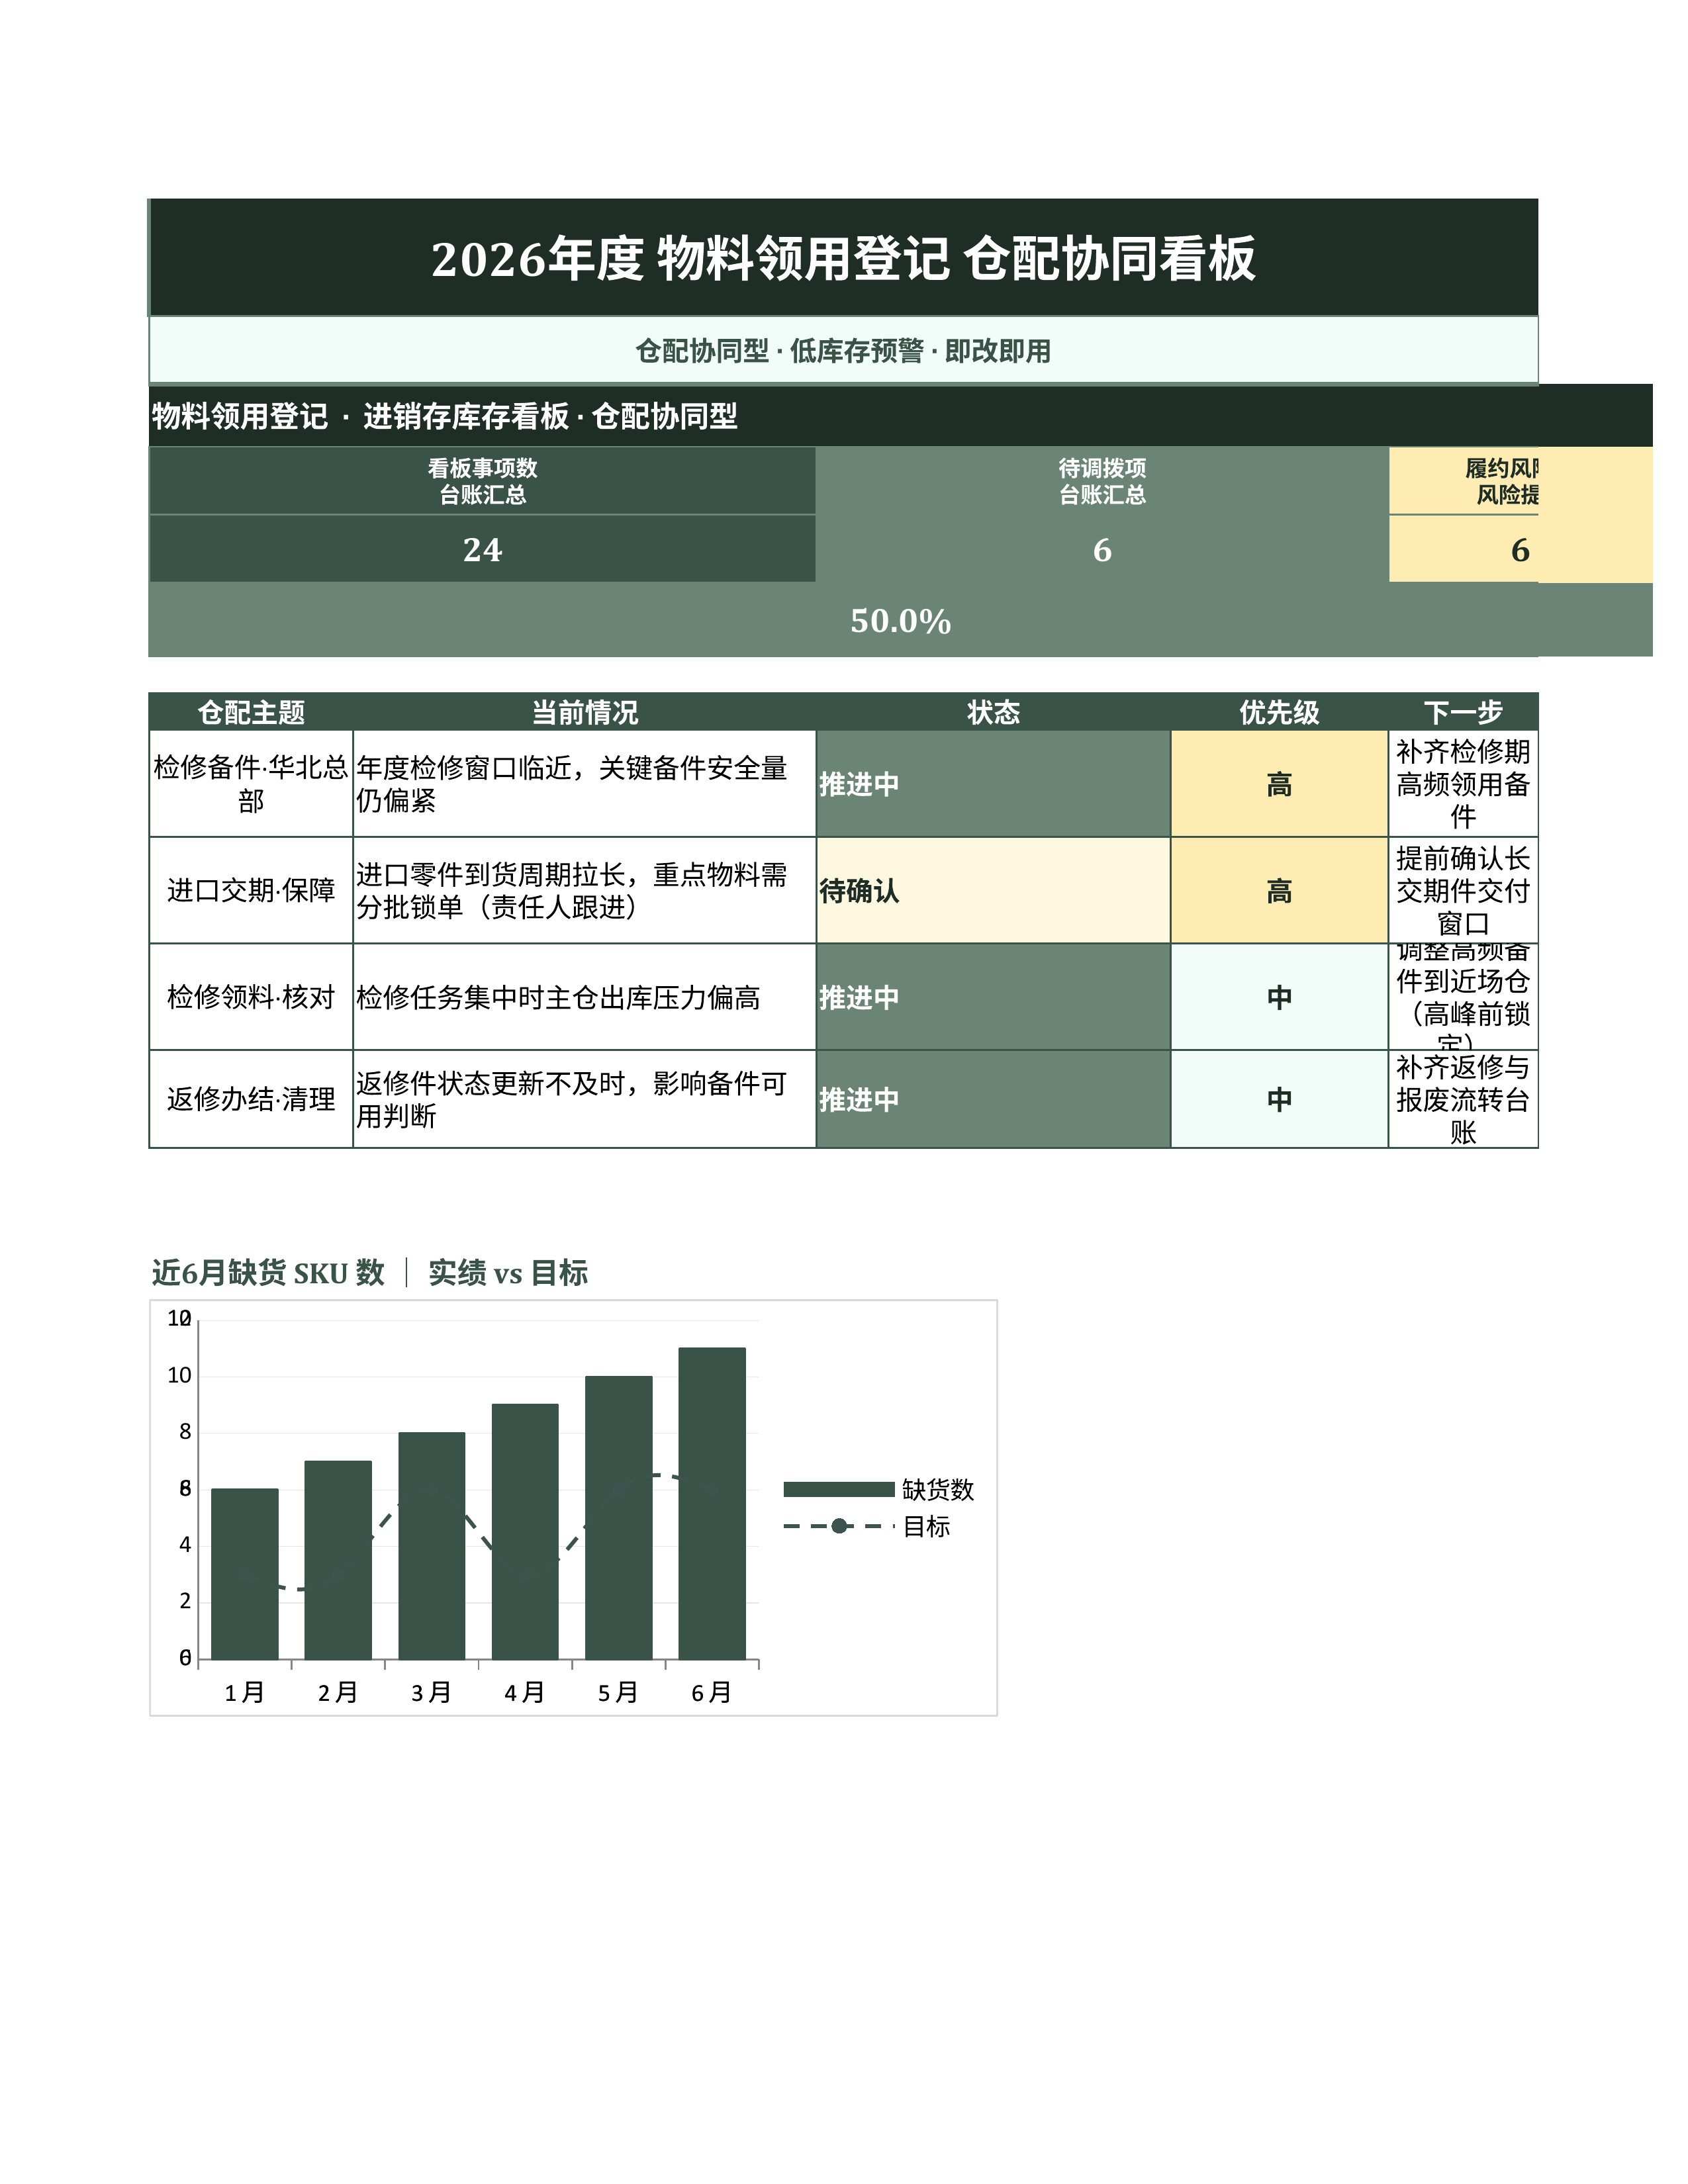Click the 6月 bar in the chart
1688x2184 pixels.
click(712, 1504)
